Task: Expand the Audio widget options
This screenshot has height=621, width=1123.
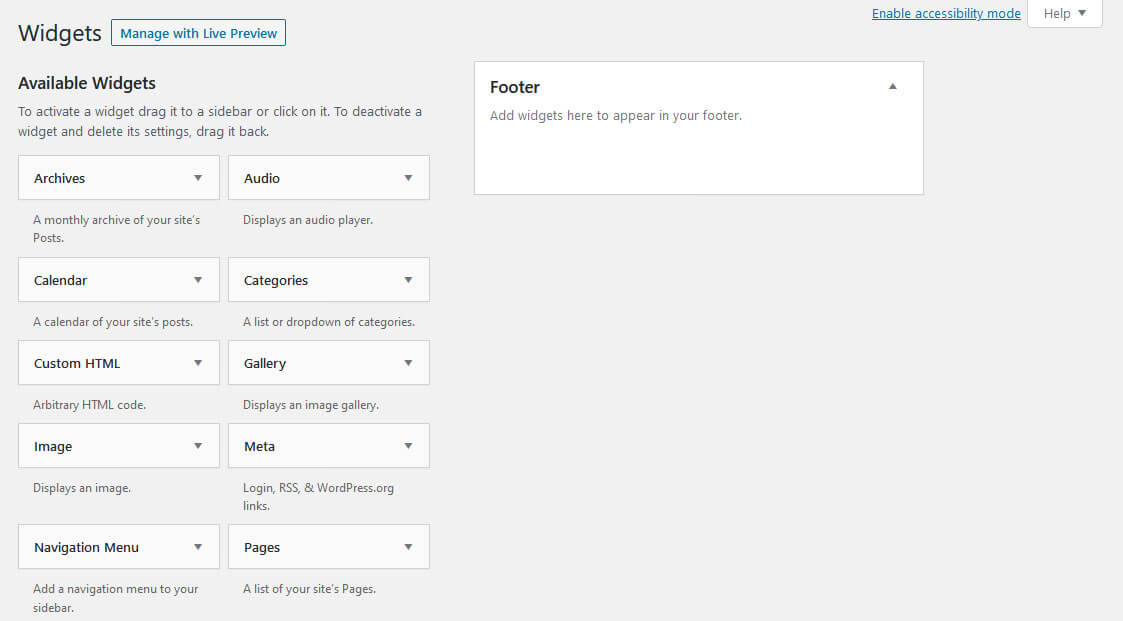Action: [x=408, y=177]
